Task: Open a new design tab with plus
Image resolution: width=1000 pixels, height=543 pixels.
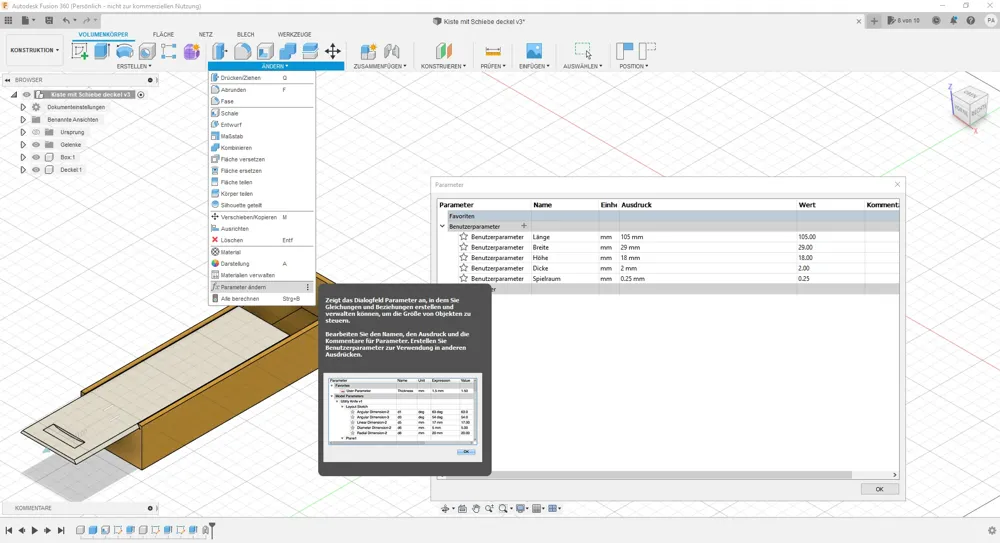Action: (874, 21)
